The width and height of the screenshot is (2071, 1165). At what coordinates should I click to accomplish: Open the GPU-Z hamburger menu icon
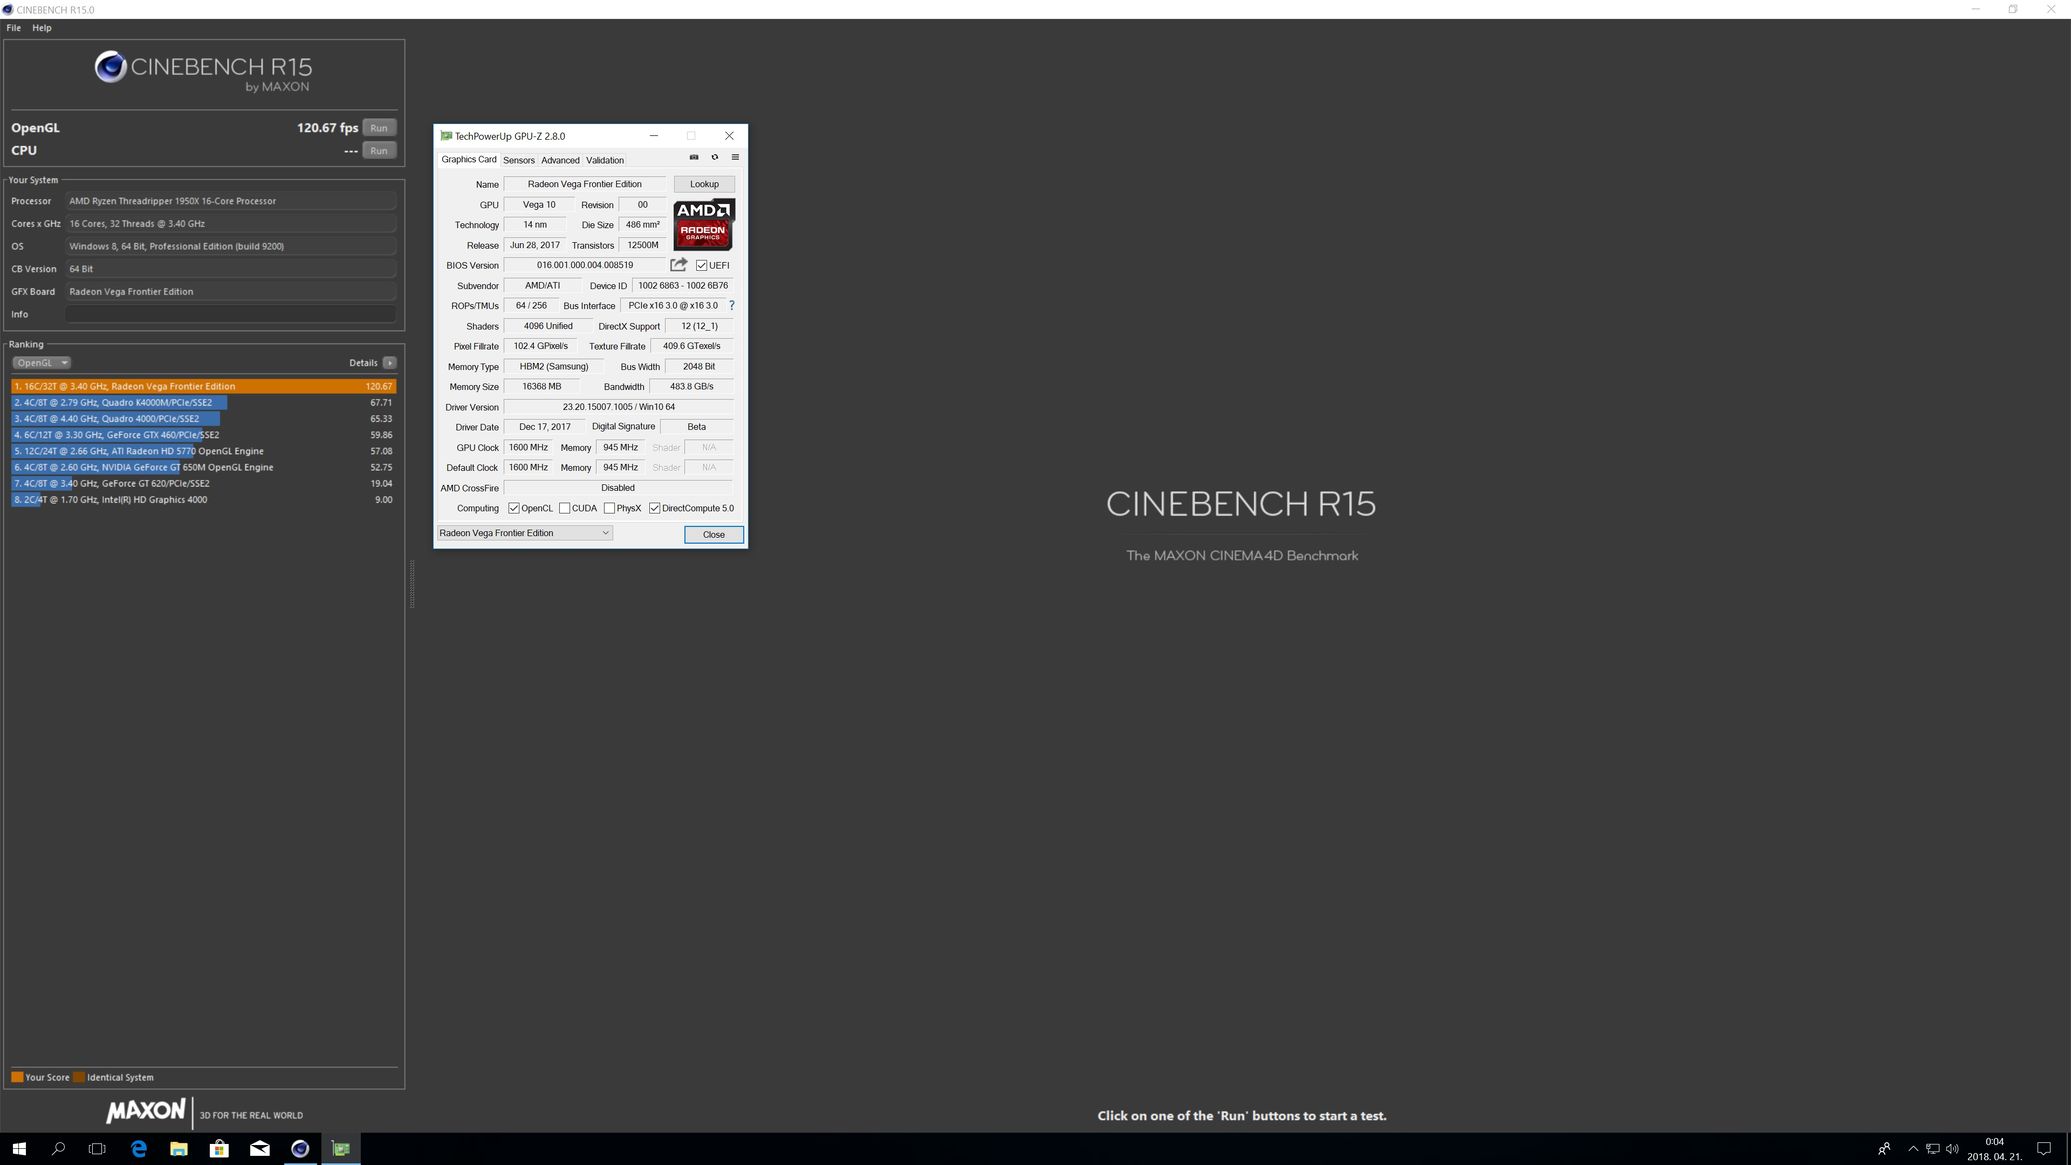(x=735, y=157)
